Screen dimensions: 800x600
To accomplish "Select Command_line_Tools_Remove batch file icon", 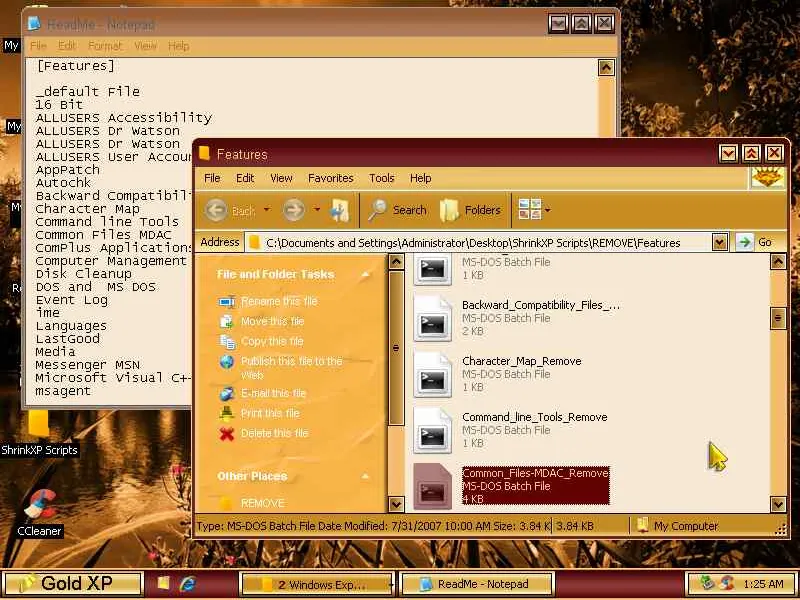I will tap(432, 431).
